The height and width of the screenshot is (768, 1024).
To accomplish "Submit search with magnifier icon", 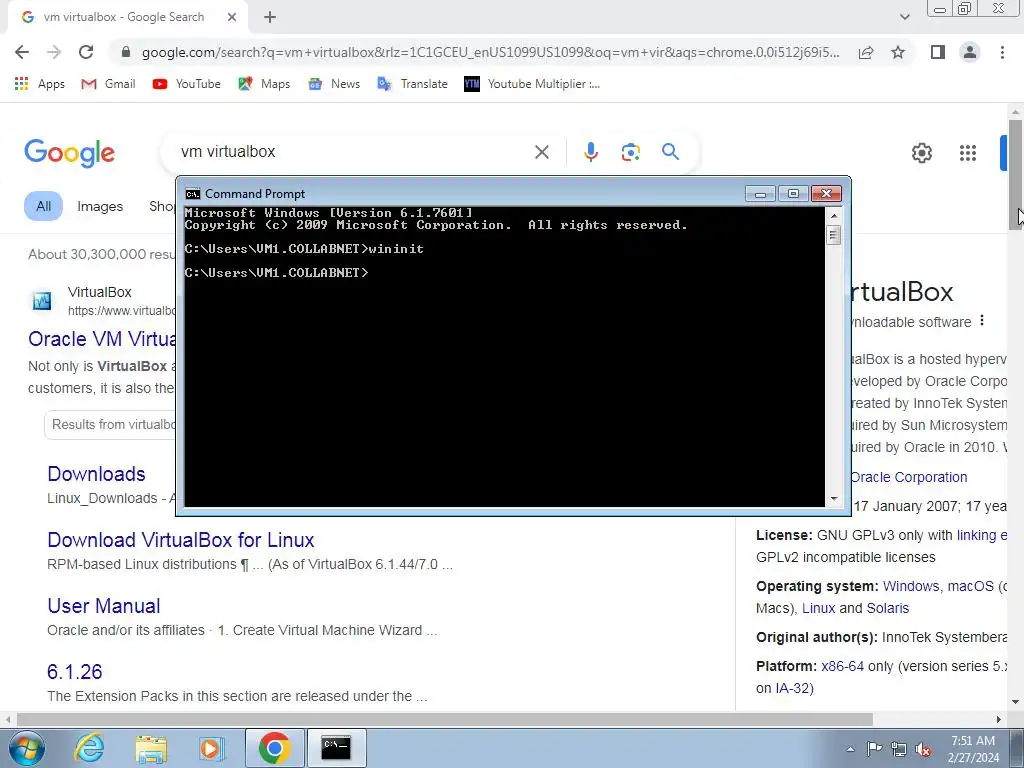I will click(670, 152).
